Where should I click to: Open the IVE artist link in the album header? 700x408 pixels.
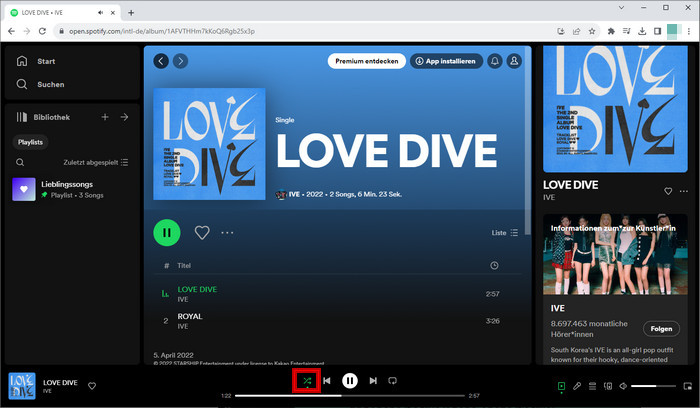coord(294,194)
